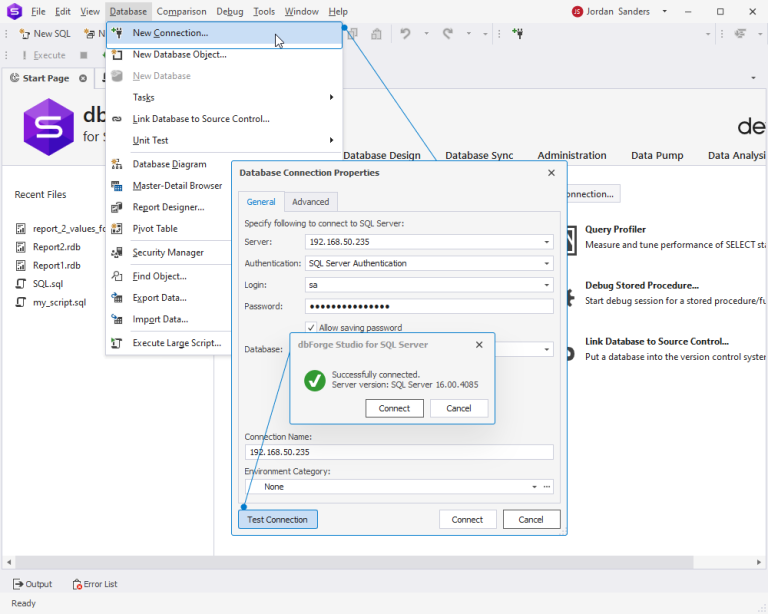This screenshot has height=614, width=768.
Task: Click the Import Data icon
Action: click(x=117, y=319)
